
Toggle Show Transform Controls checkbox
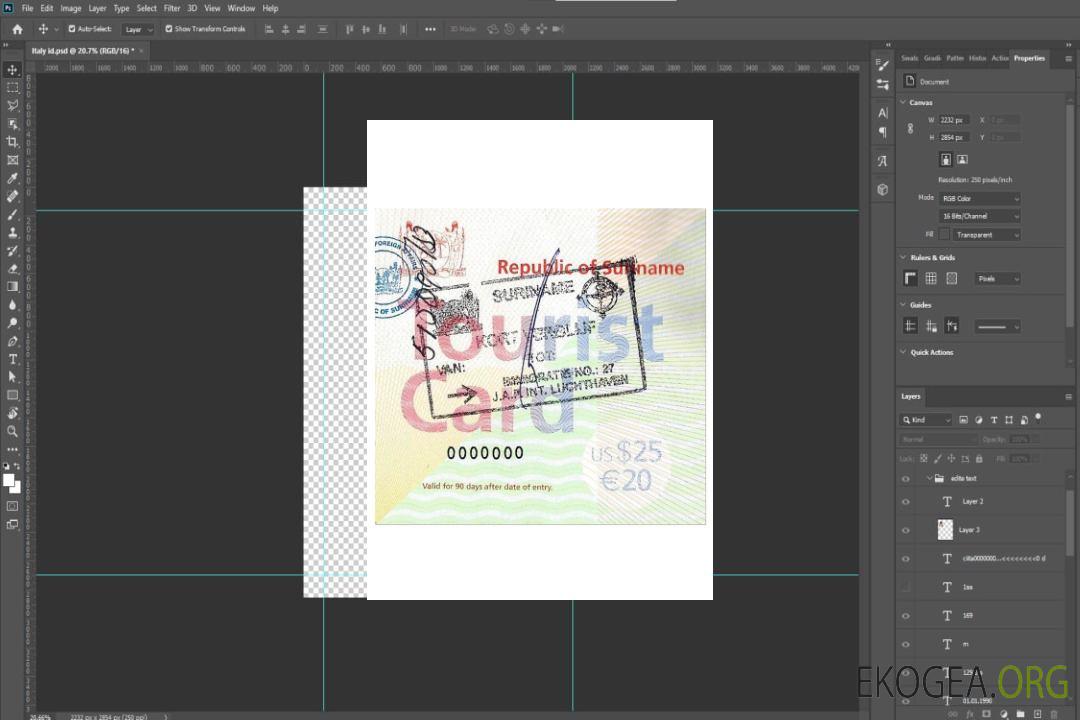[169, 29]
